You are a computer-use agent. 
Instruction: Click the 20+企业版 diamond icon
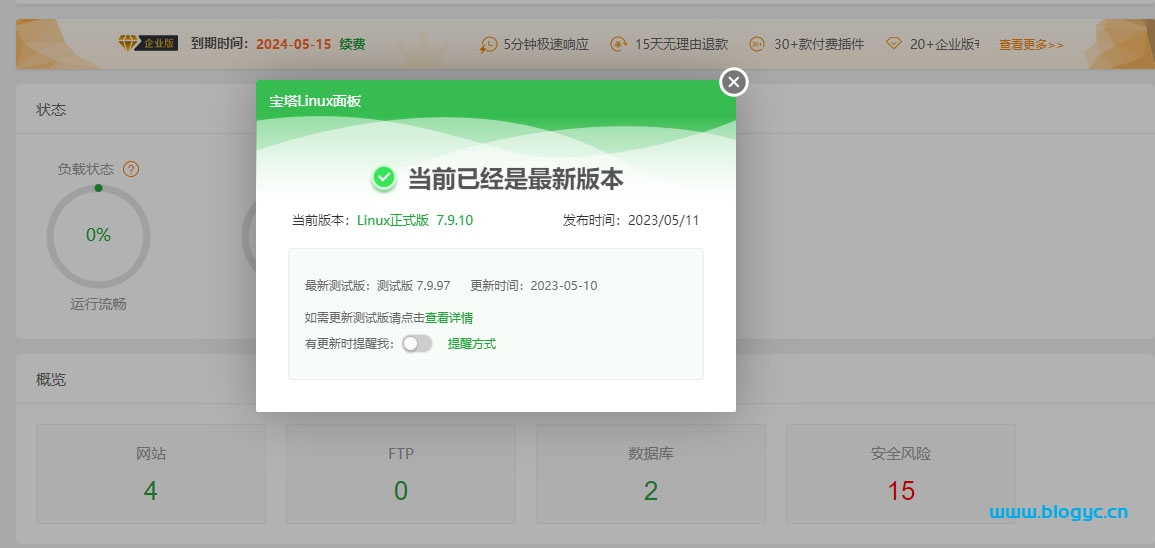[x=894, y=44]
